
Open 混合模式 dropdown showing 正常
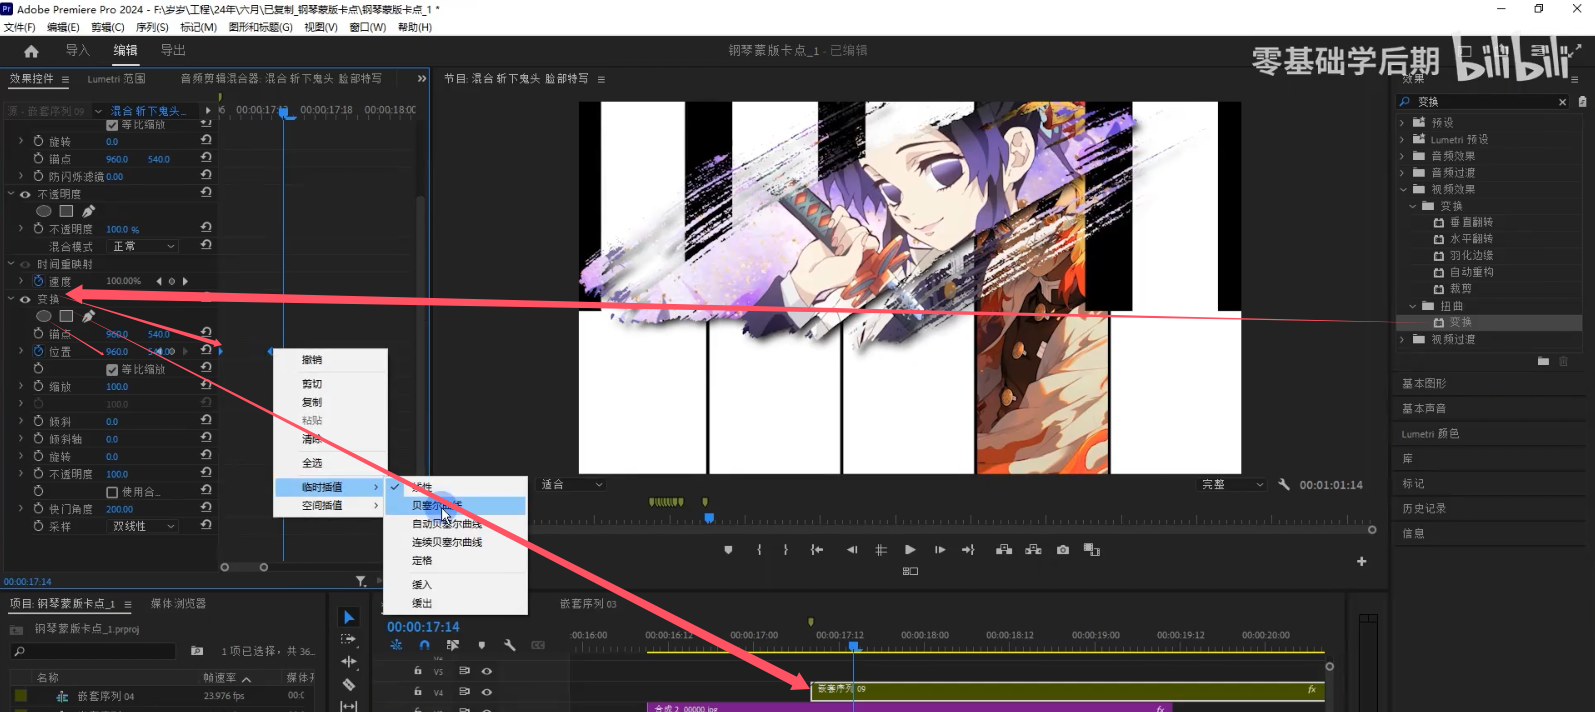(142, 246)
